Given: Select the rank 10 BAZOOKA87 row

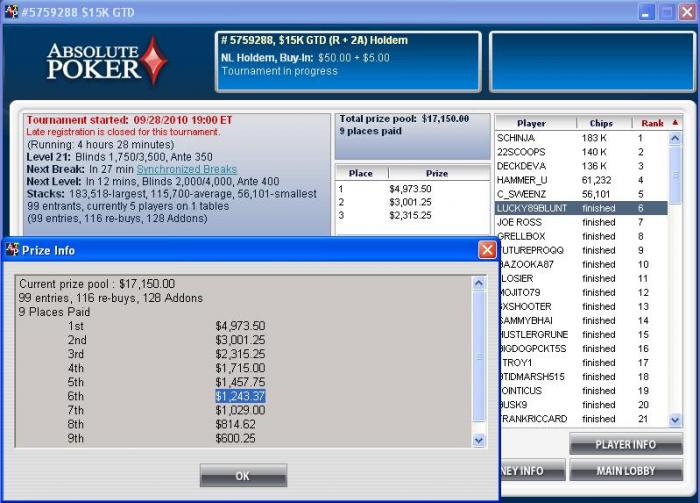Looking at the screenshot, I should (584, 264).
